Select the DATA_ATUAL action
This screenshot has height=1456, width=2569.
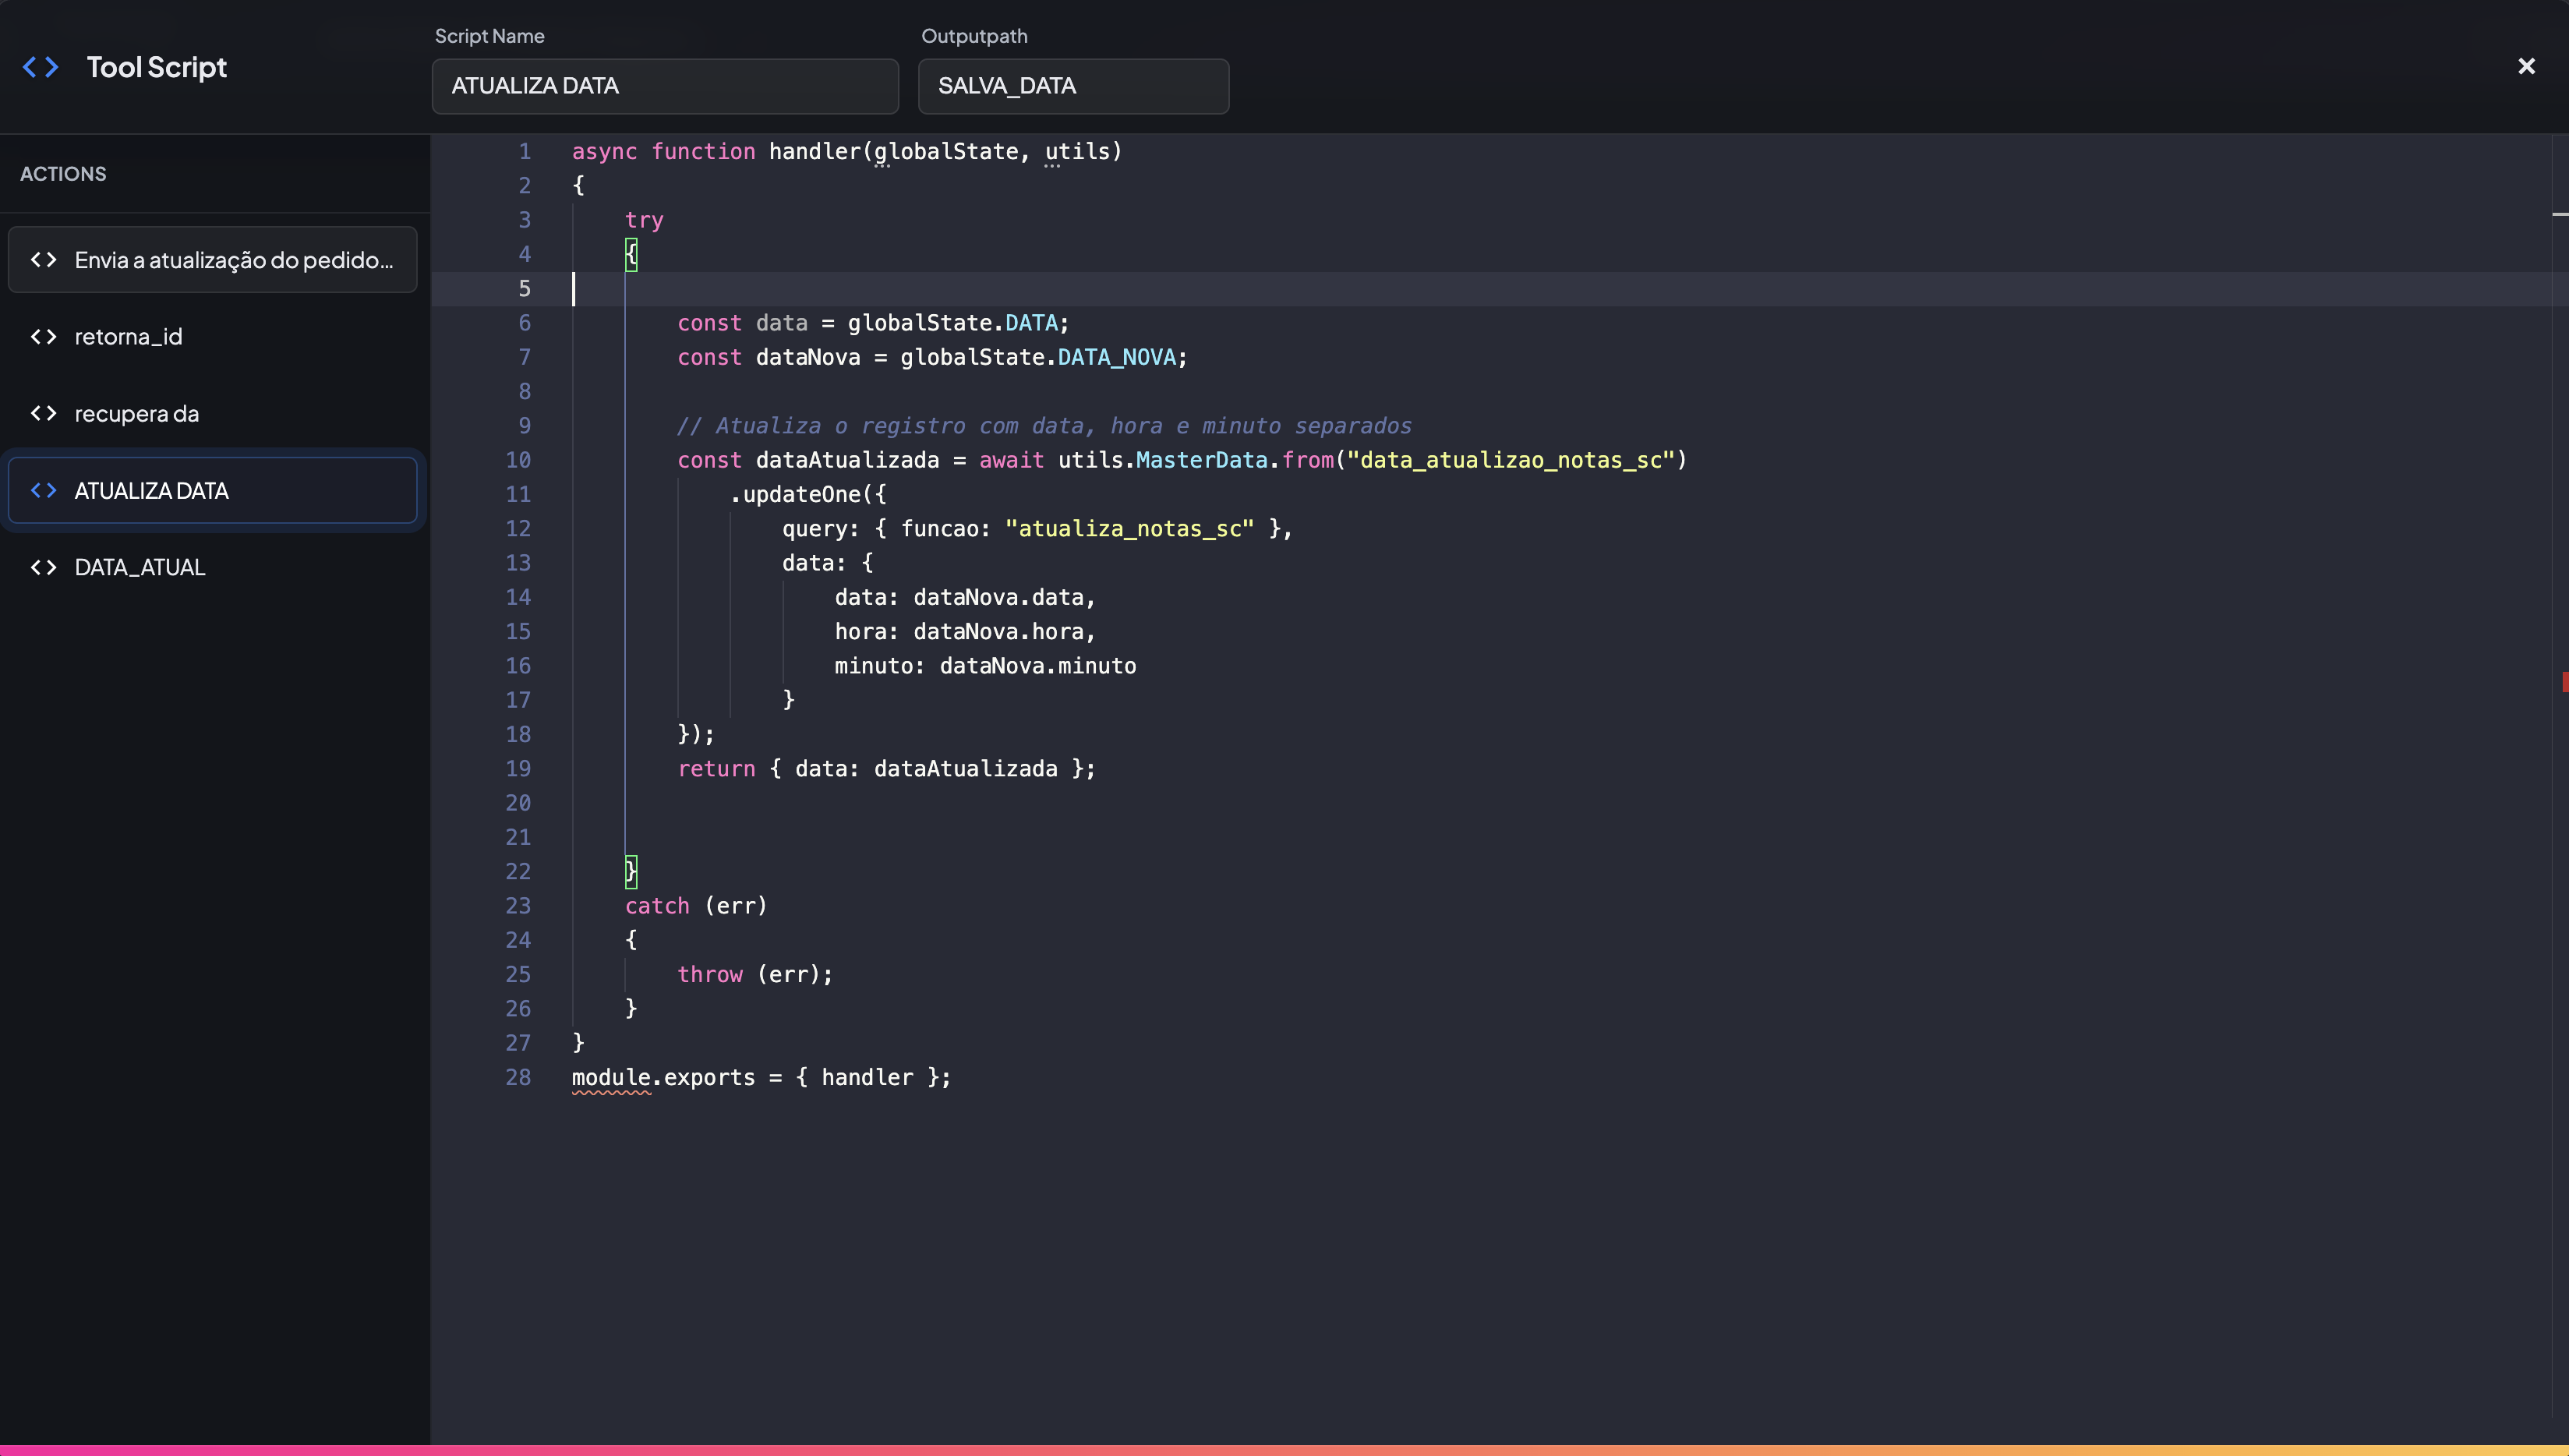pyautogui.click(x=139, y=567)
